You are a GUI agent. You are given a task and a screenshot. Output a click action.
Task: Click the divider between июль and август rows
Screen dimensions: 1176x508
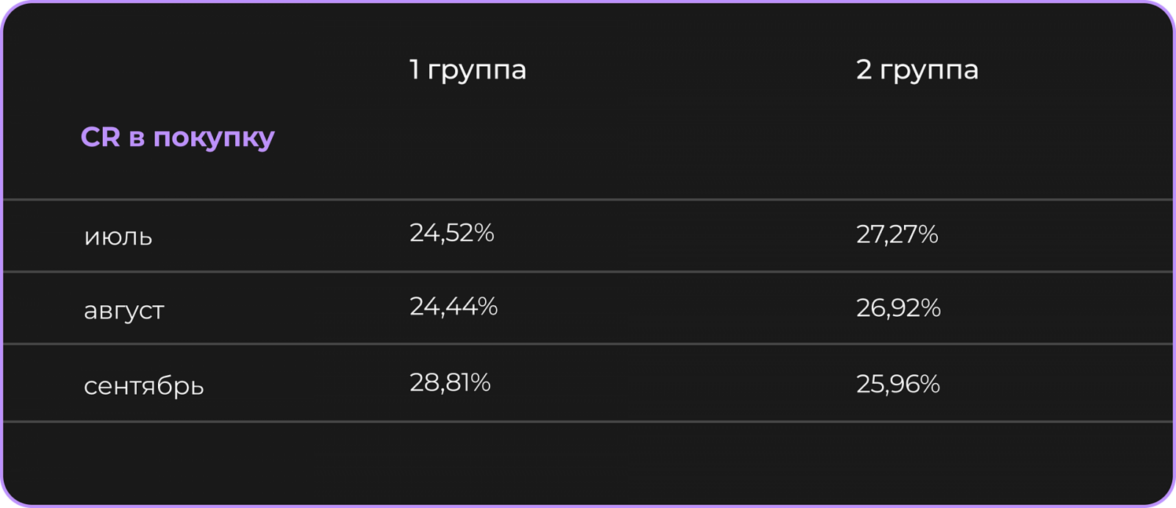(x=588, y=272)
